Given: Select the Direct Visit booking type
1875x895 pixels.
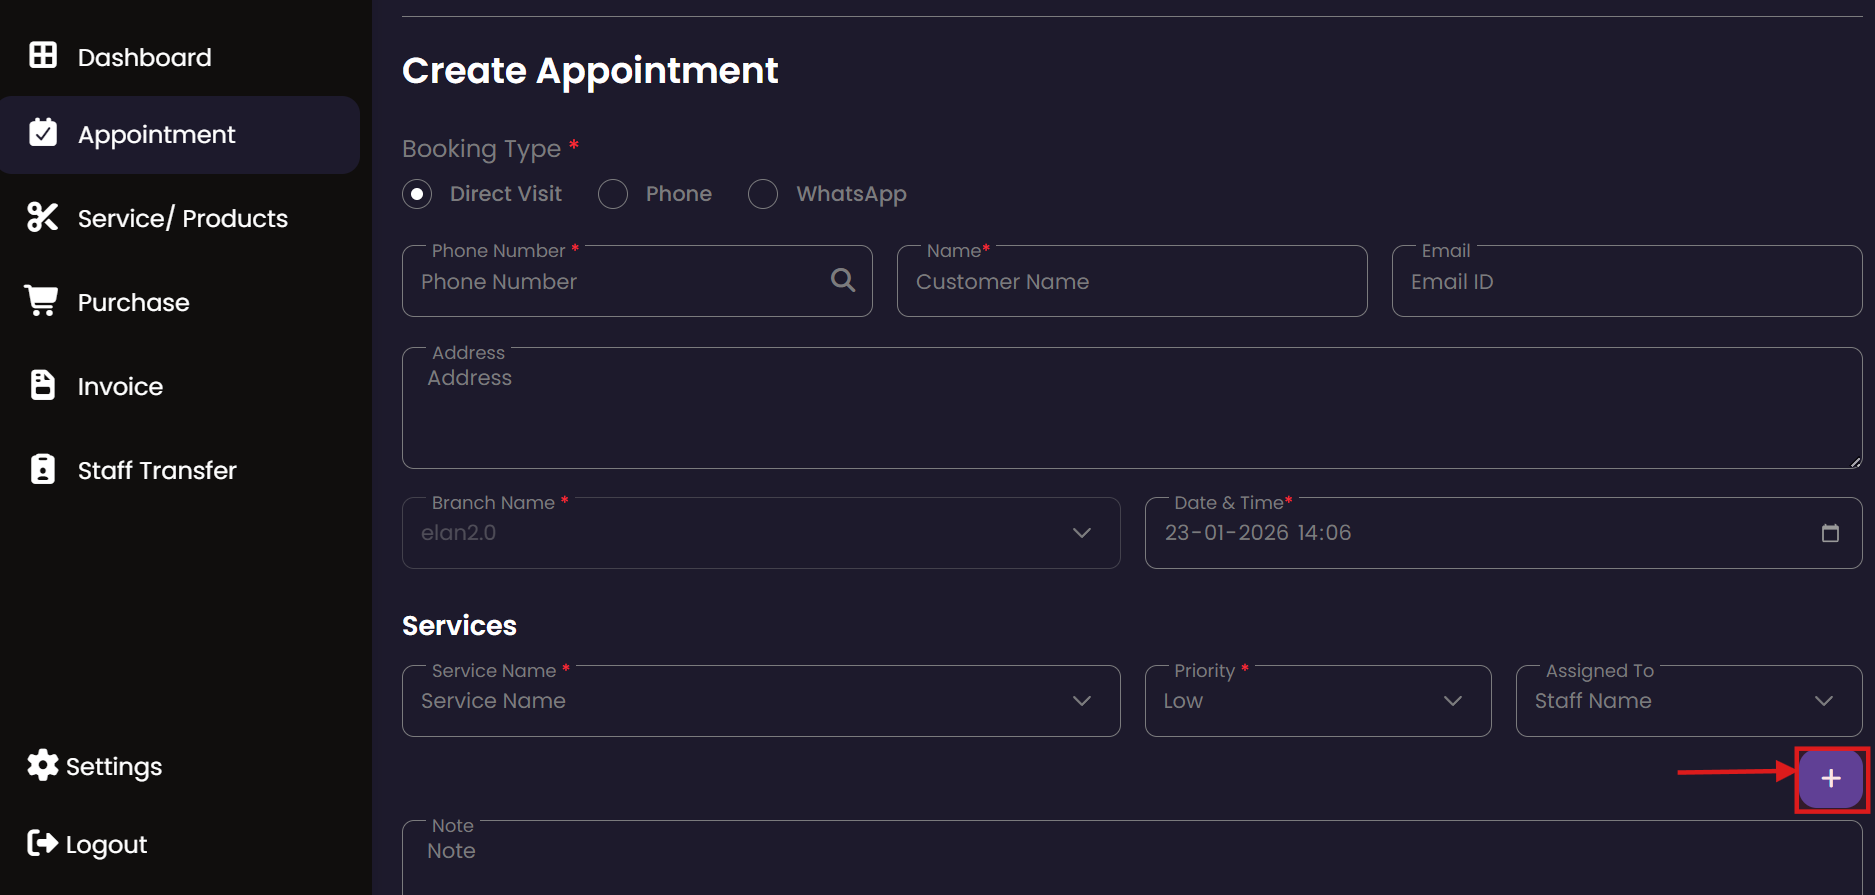Looking at the screenshot, I should click(x=417, y=194).
